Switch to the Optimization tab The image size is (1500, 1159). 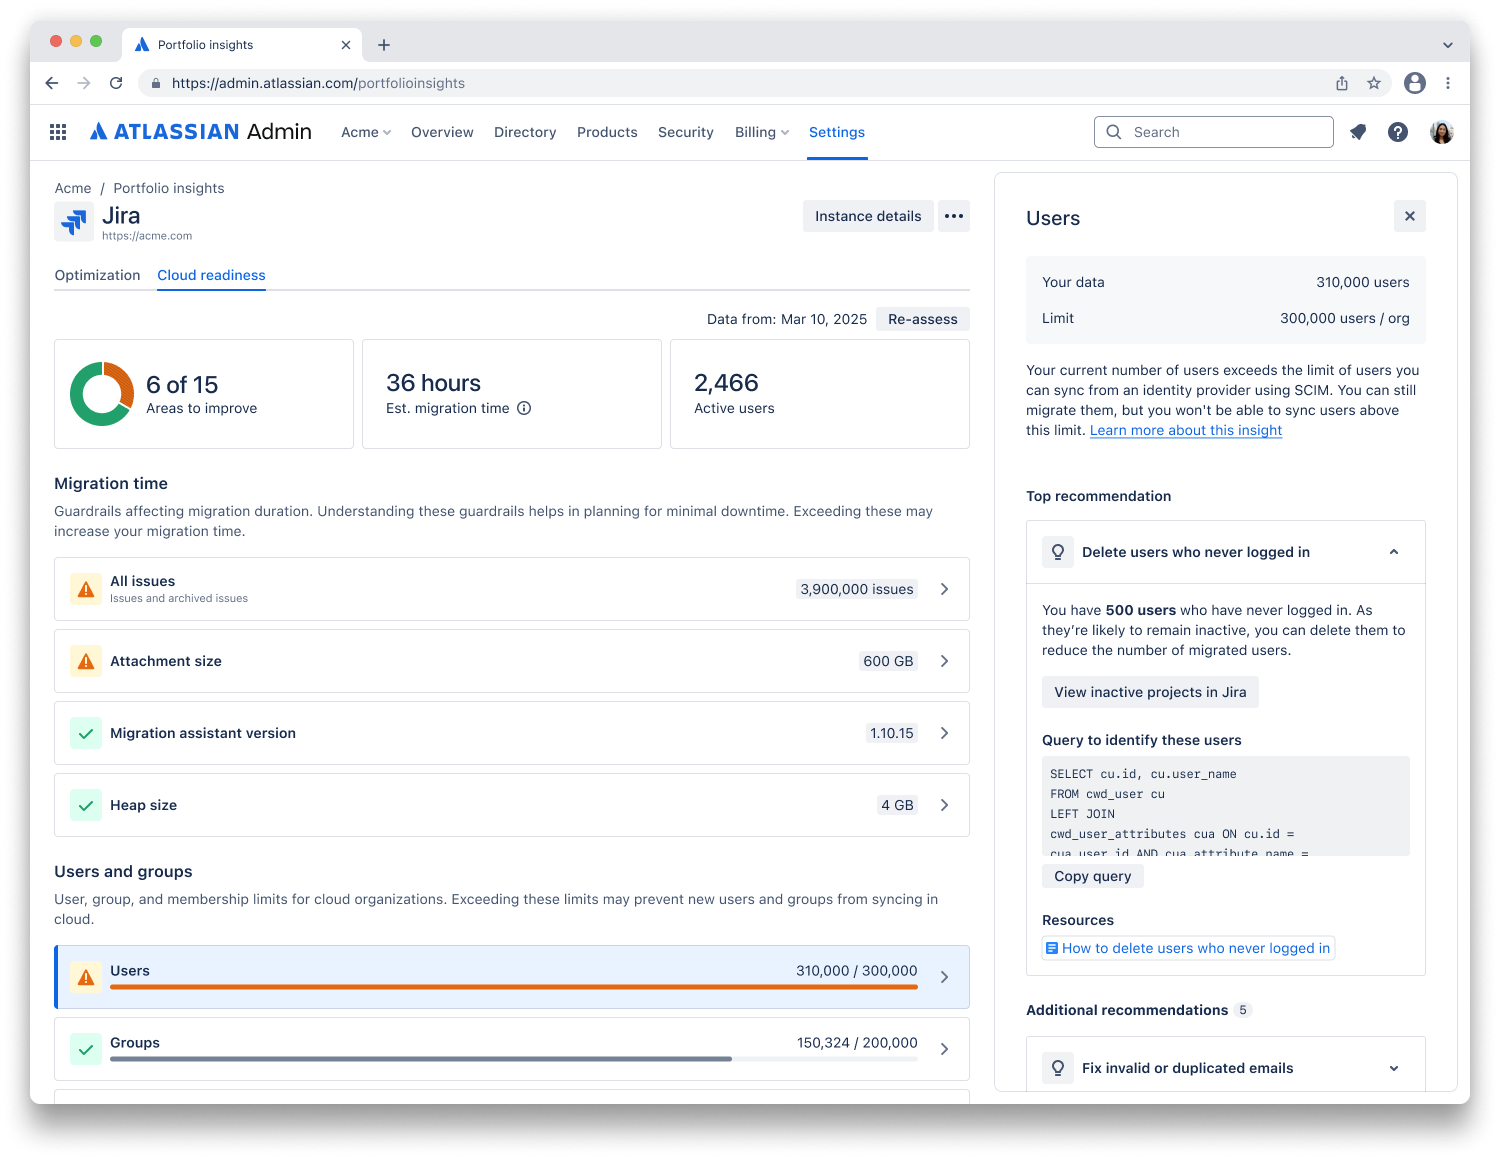click(x=97, y=275)
